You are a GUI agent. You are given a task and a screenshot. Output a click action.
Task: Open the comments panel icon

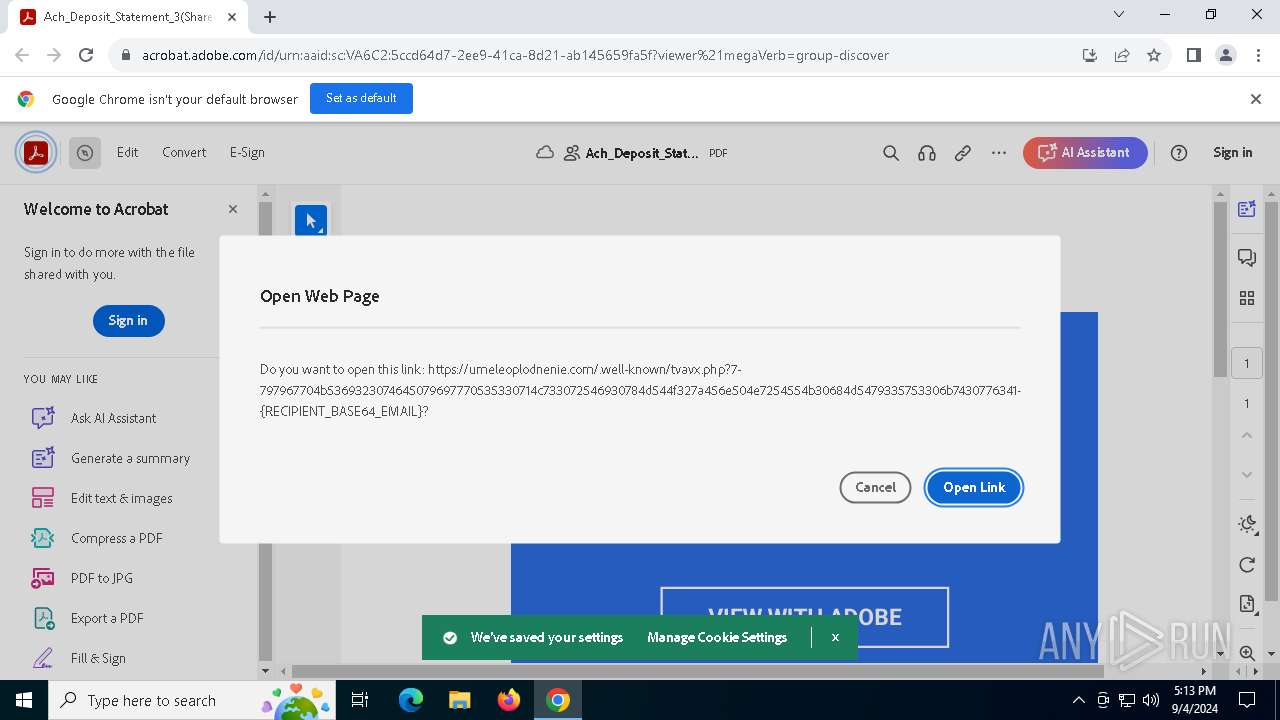[1247, 258]
